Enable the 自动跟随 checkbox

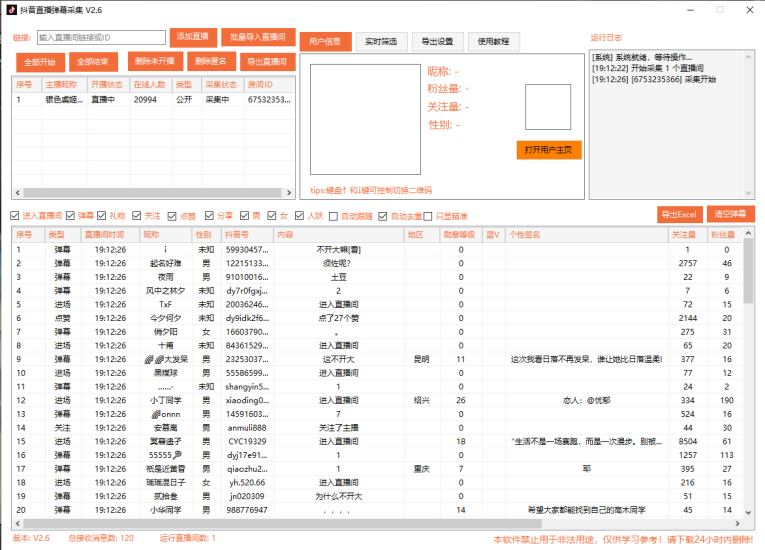(x=334, y=216)
